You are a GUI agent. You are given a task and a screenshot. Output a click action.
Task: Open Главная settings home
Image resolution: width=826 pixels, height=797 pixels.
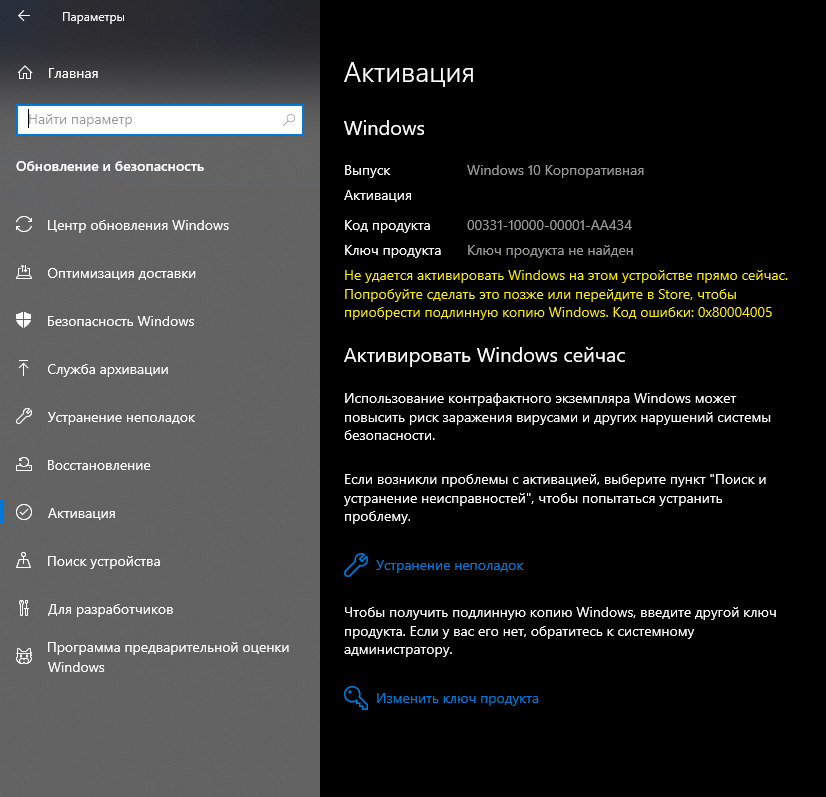point(73,73)
